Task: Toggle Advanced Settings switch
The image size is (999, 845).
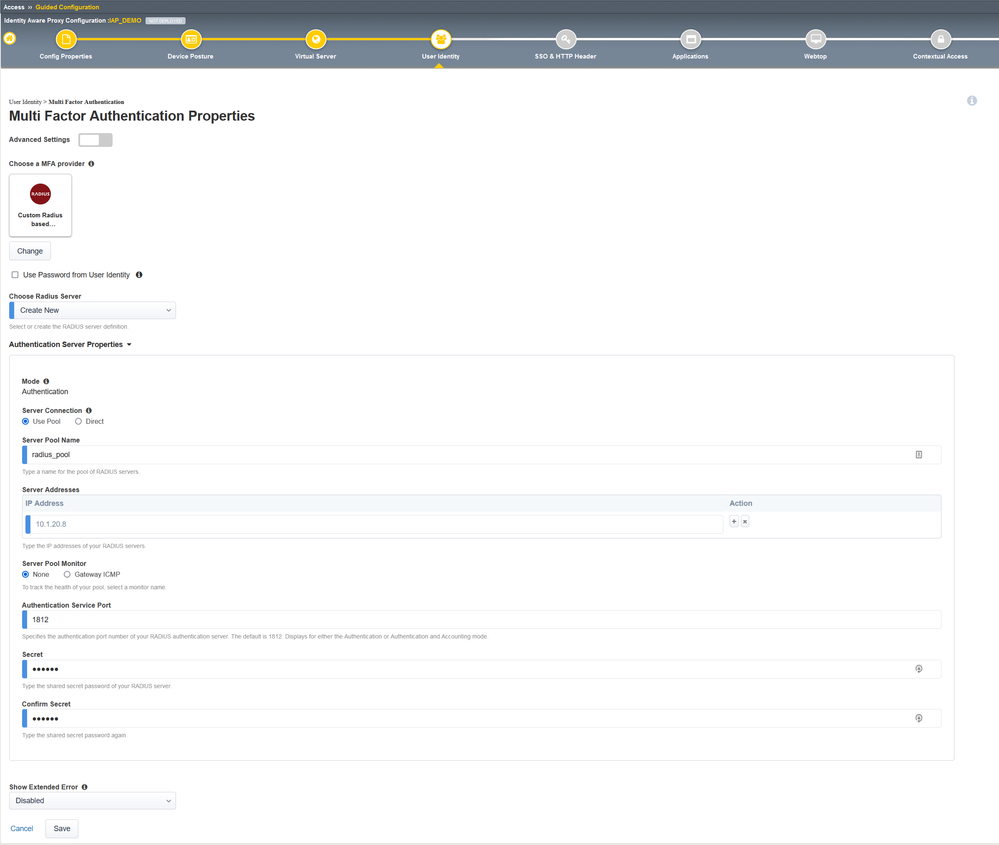Action: [96, 140]
